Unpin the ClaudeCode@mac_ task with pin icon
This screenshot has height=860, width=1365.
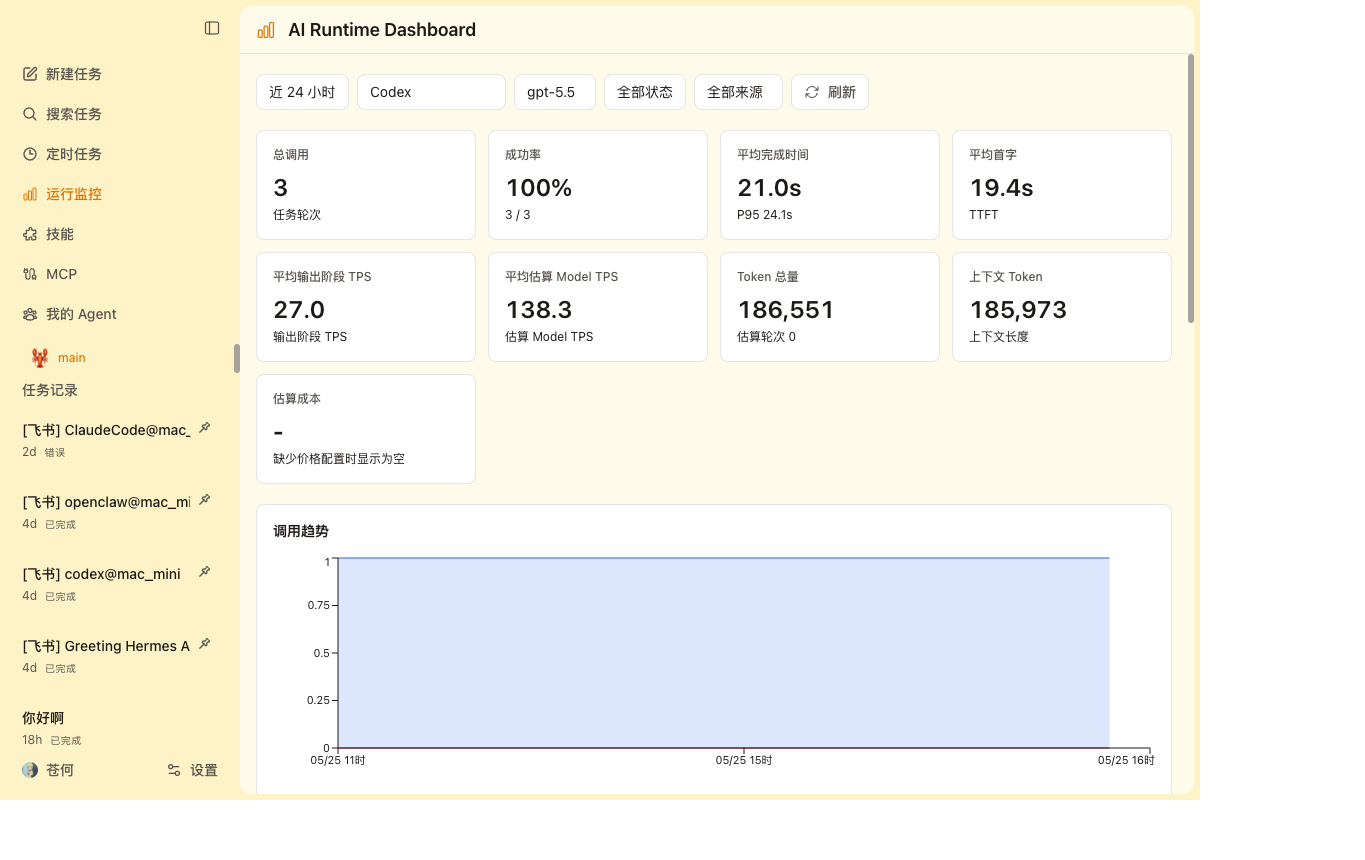[x=204, y=428]
